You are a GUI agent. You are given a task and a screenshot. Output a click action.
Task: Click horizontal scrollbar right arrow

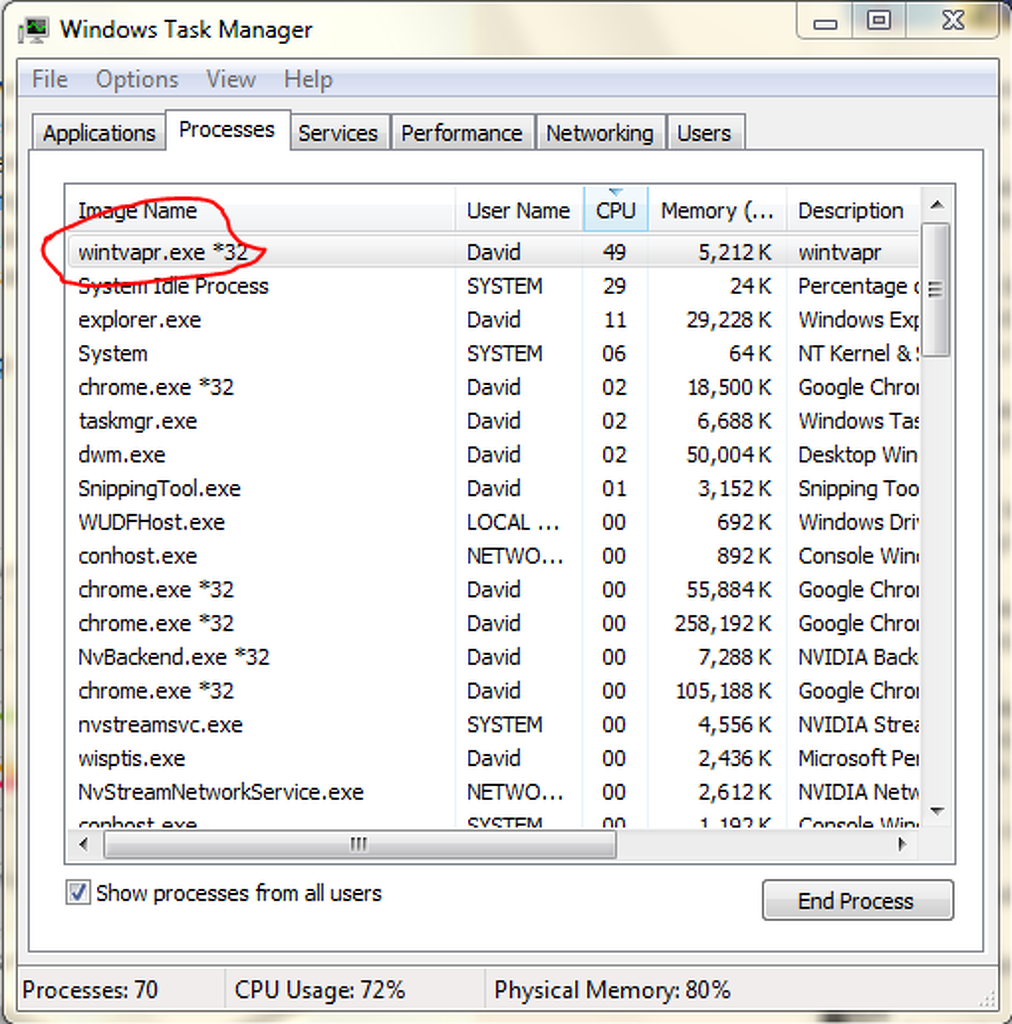pos(902,844)
